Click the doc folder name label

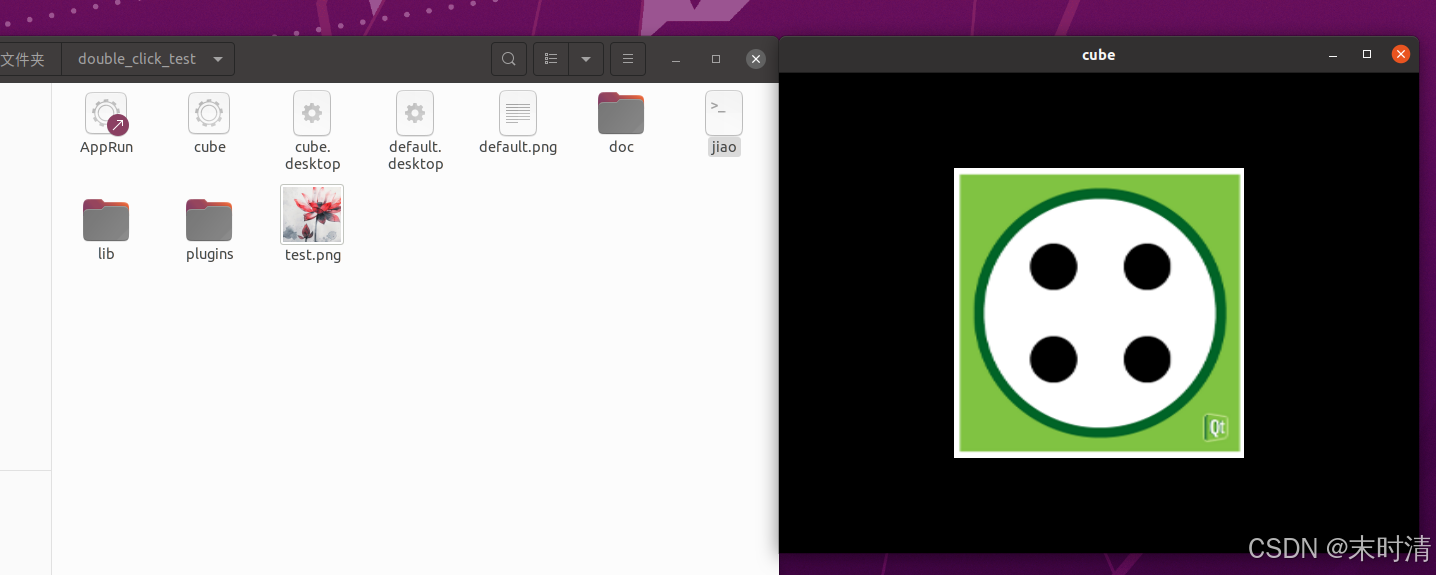tap(621, 147)
